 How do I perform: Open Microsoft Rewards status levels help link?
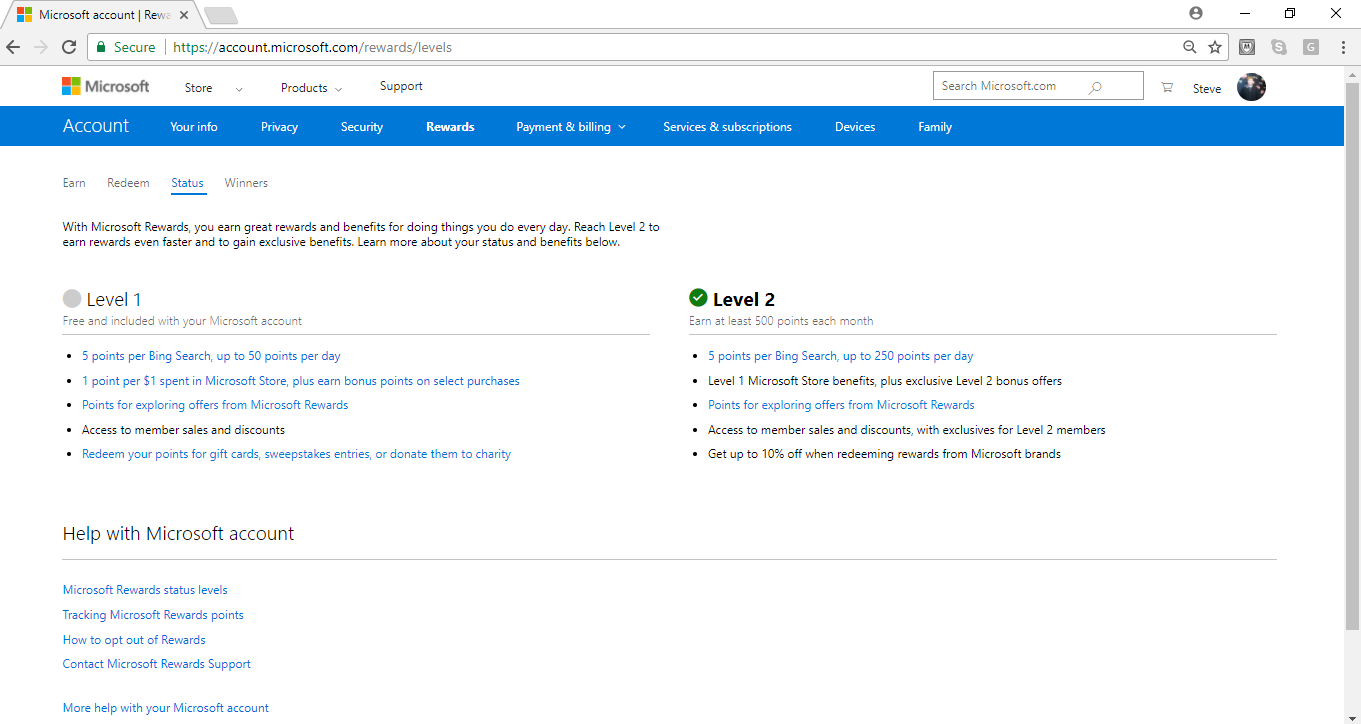pos(145,590)
